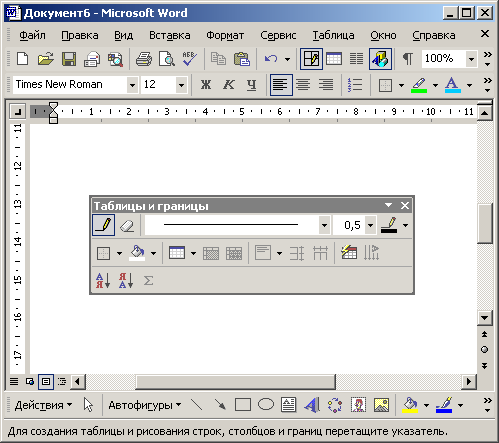This screenshot has width=499, height=443.
Task: Apply yellow fill color bucket in drawing toolbar
Action: coord(410,405)
